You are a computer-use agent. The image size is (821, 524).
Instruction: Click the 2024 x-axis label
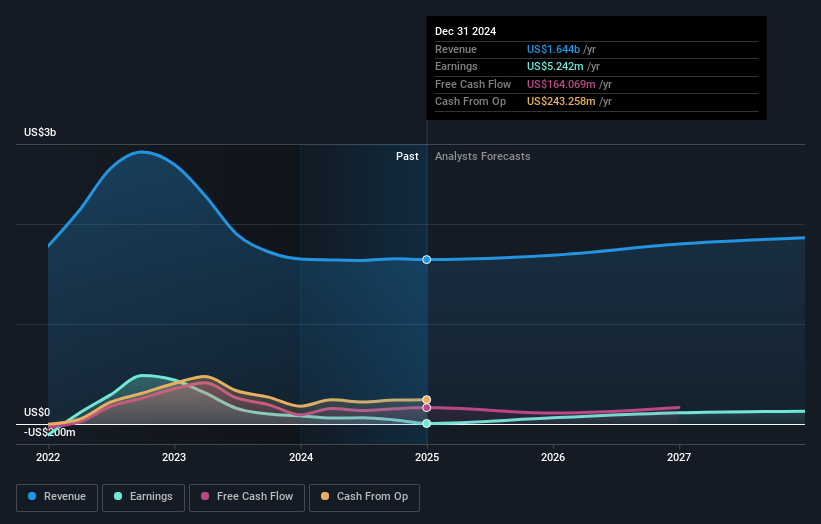coord(301,458)
